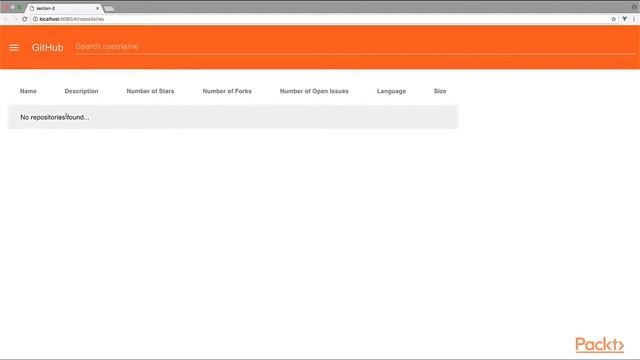Image resolution: width=640 pixels, height=360 pixels.
Task: Reload the page with the refresh icon
Action: tap(24, 19)
